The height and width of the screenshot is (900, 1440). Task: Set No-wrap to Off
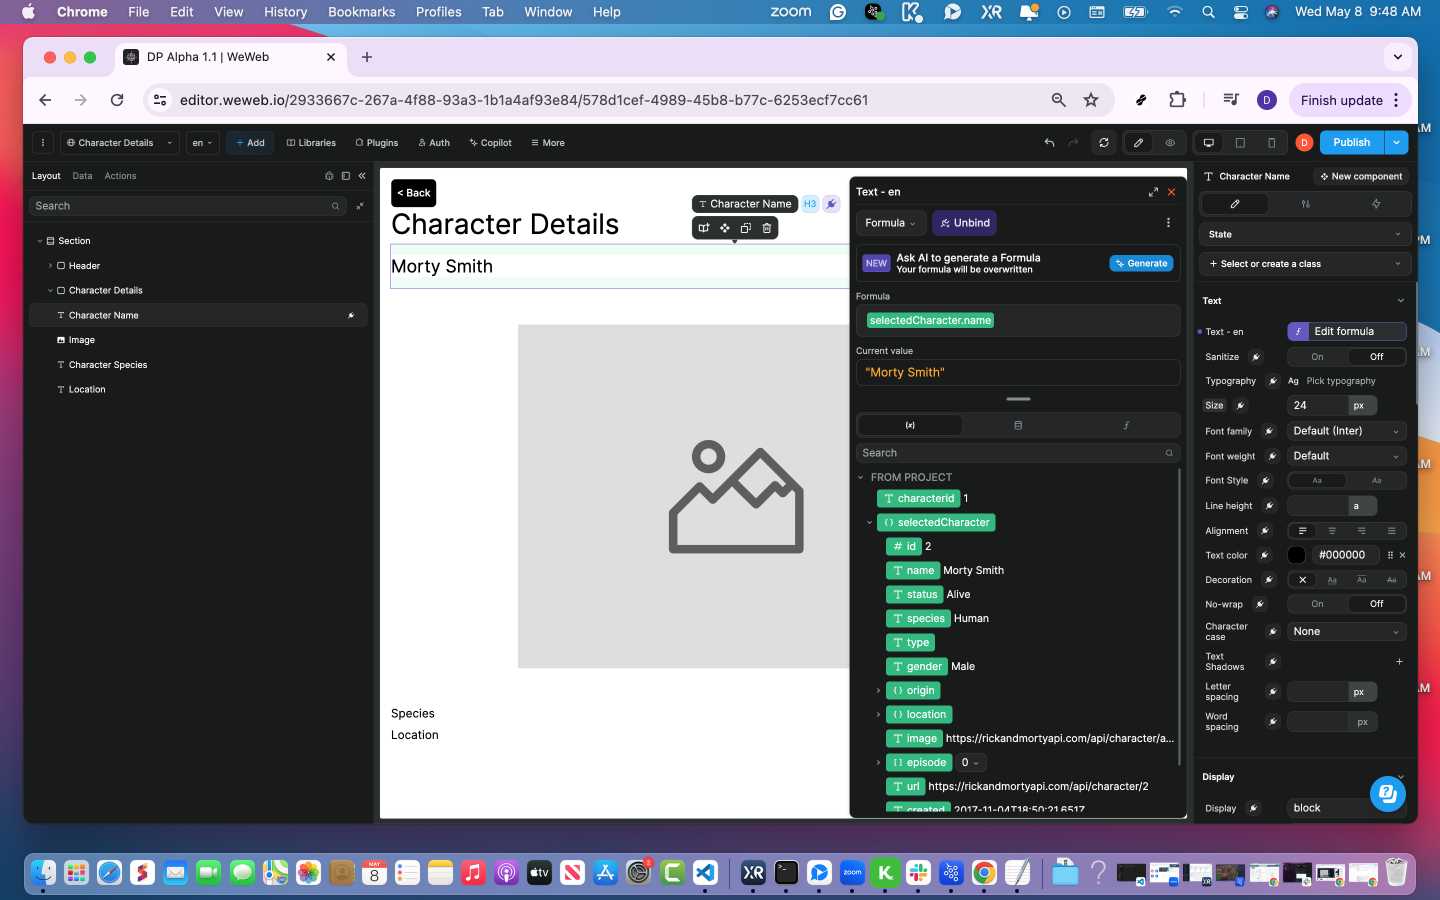1376,604
